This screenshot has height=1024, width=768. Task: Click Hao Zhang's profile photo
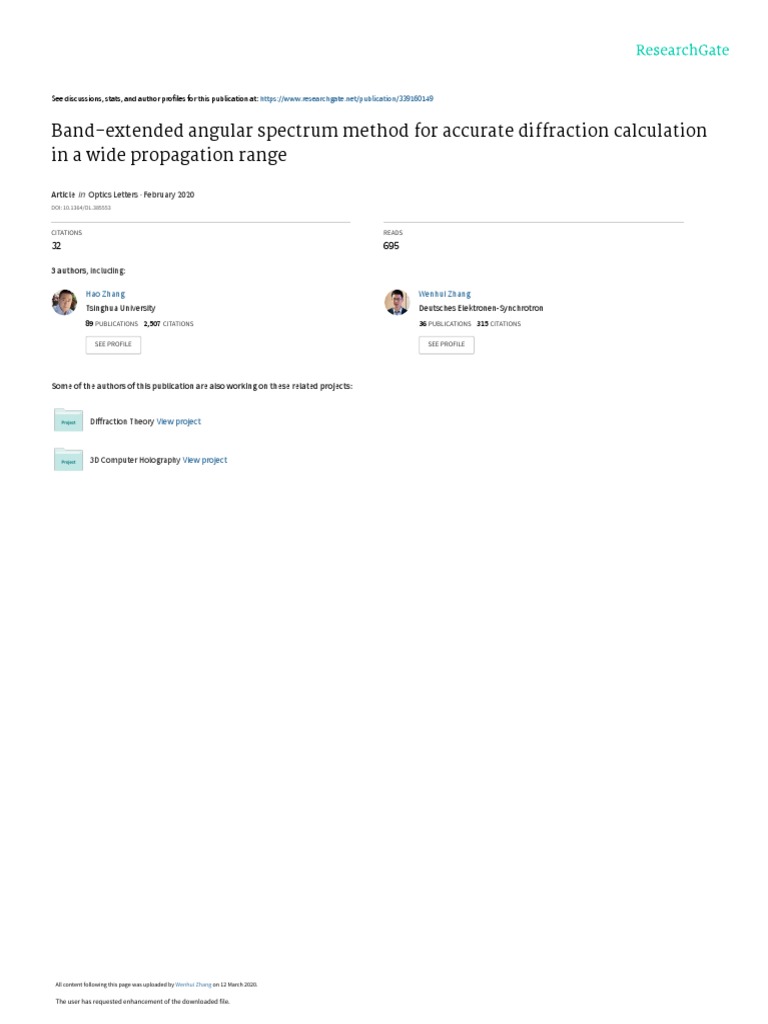pyautogui.click(x=64, y=302)
